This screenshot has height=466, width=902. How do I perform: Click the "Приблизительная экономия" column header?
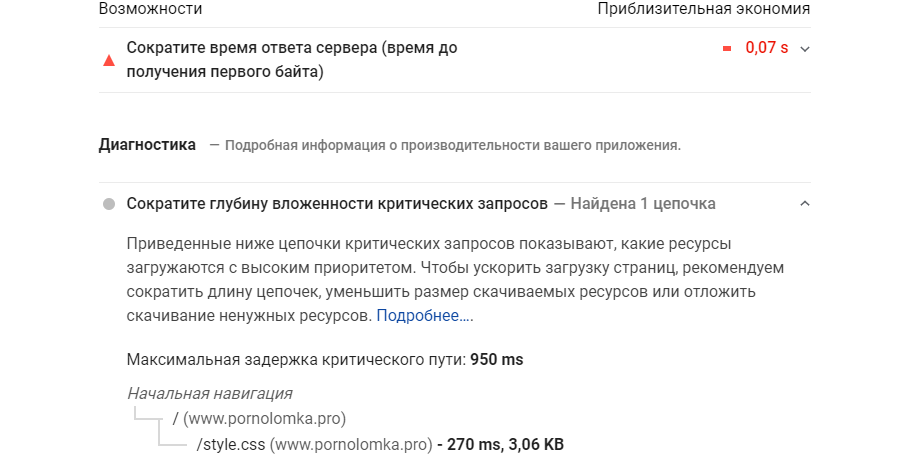click(x=703, y=9)
